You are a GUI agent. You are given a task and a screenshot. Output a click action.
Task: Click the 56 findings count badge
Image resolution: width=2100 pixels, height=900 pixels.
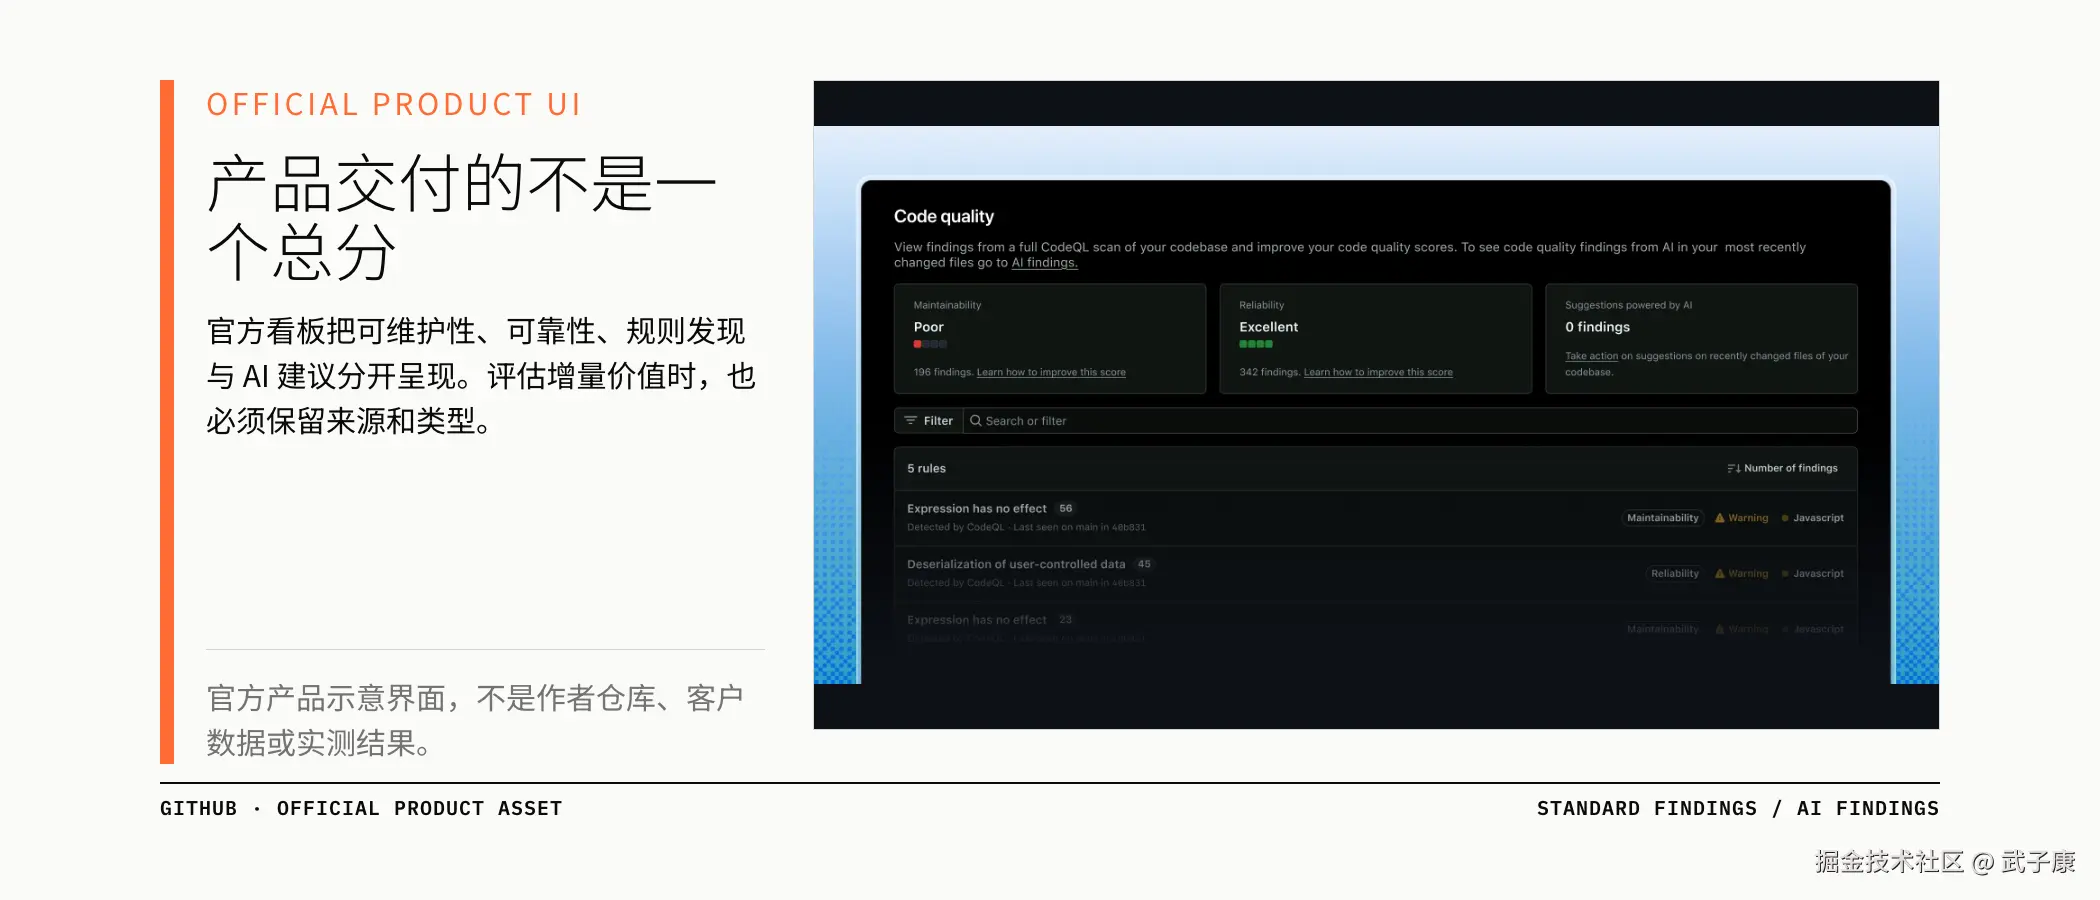pos(1066,509)
